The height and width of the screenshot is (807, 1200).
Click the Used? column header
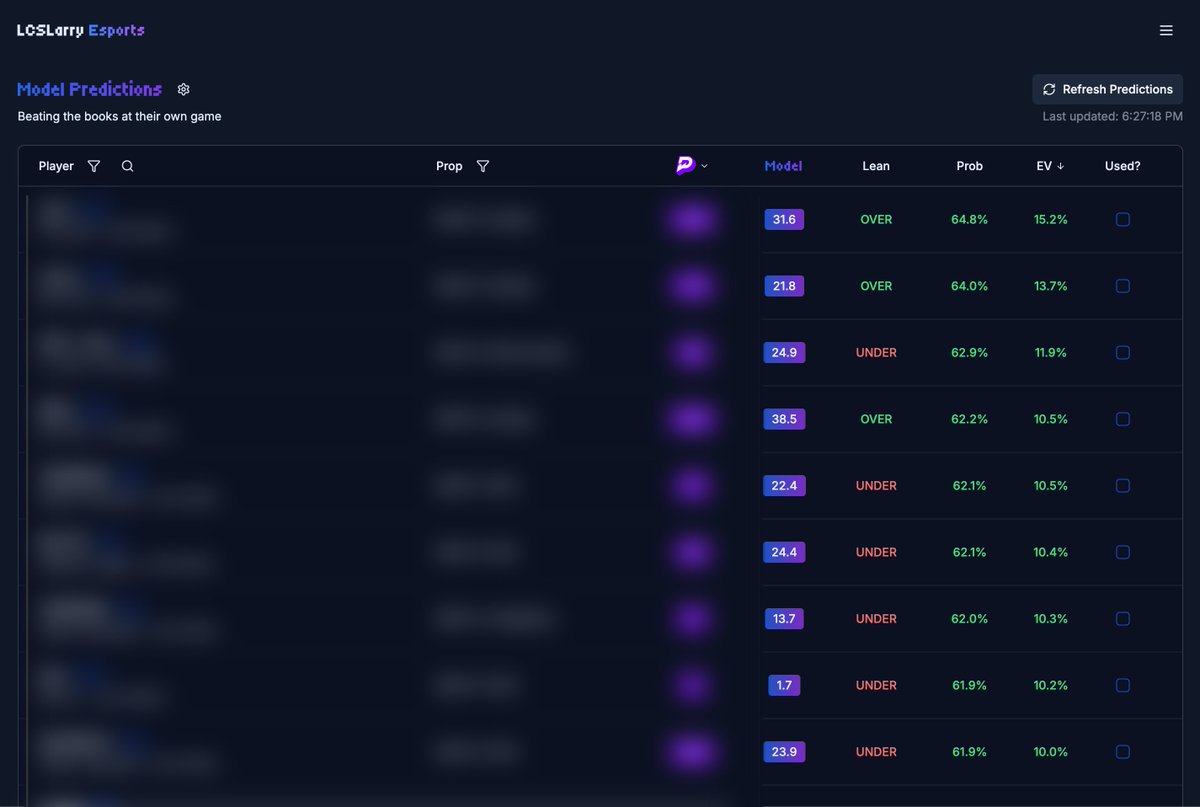tap(1122, 166)
